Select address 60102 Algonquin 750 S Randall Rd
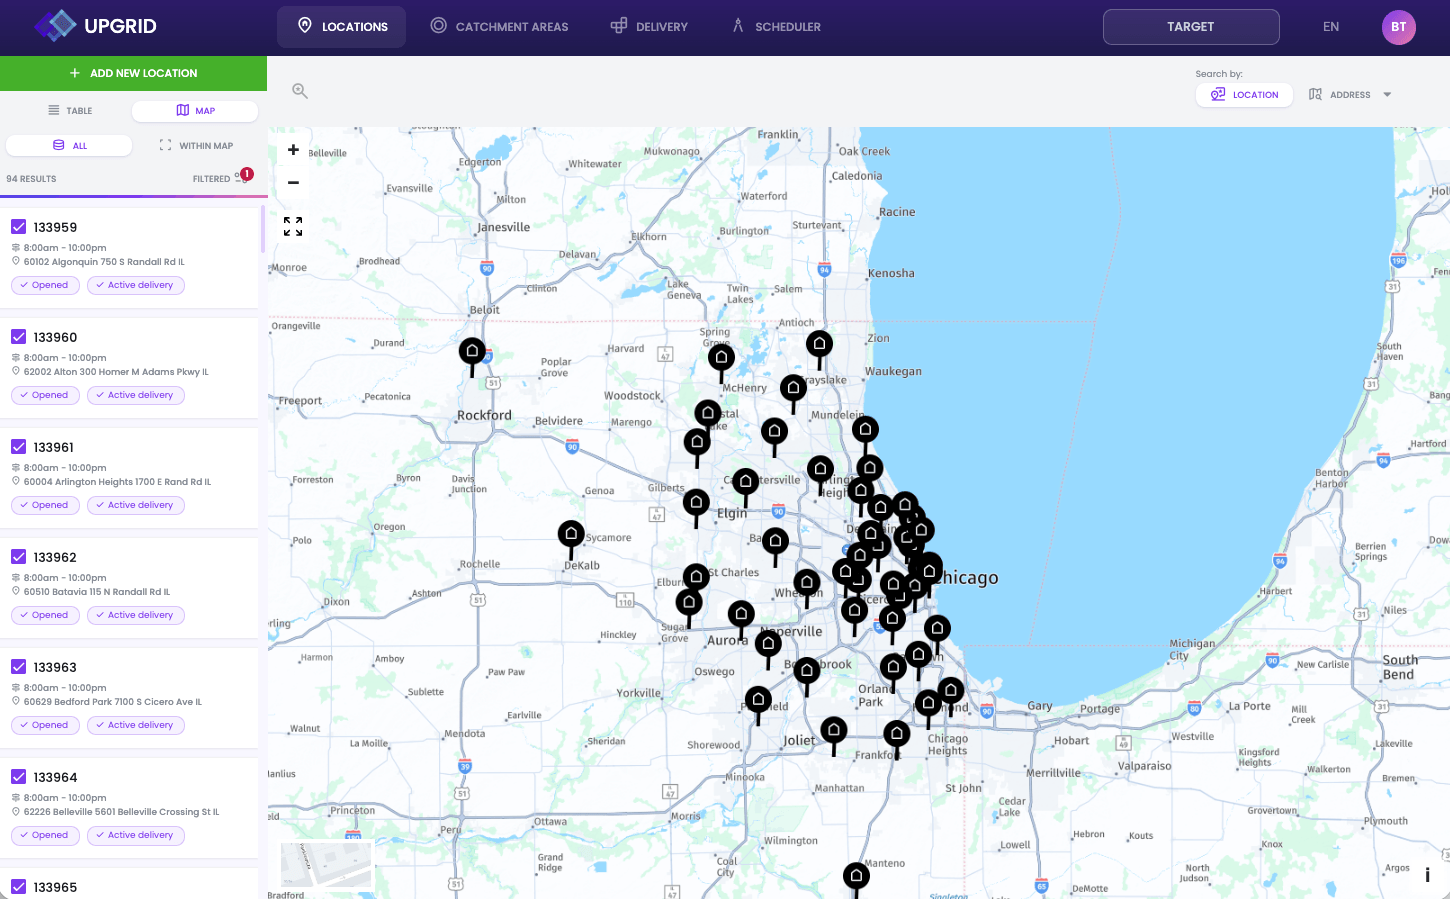The height and width of the screenshot is (899, 1450). pyautogui.click(x=104, y=262)
